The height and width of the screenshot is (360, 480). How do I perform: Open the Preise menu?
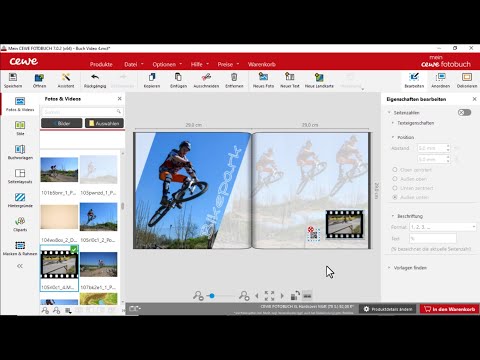(228, 64)
